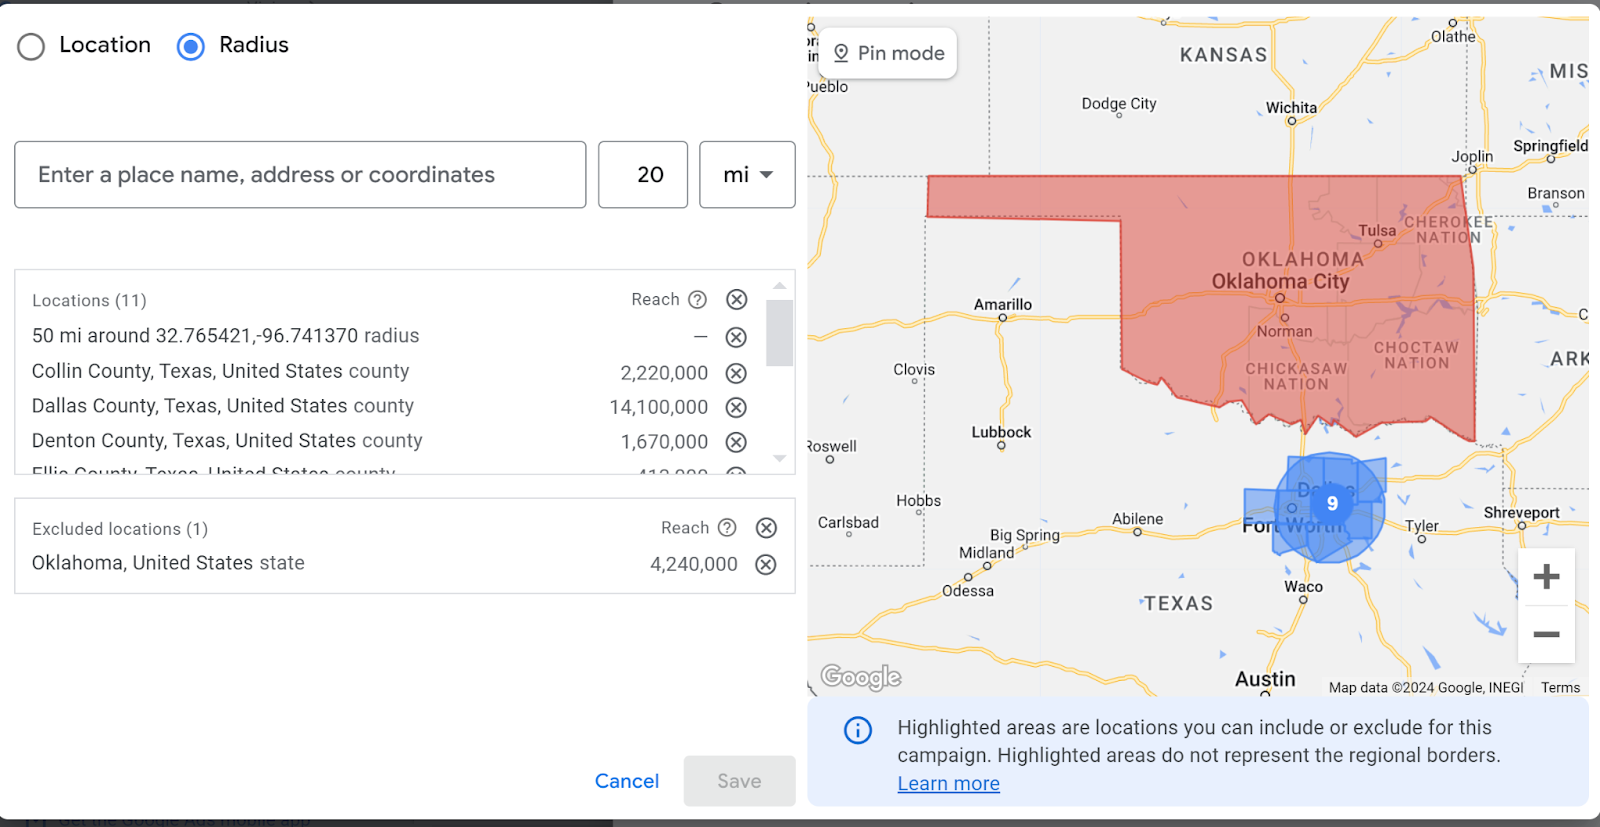The height and width of the screenshot is (827, 1600).
Task: Enable Pin mode on the map
Action: tap(888, 53)
